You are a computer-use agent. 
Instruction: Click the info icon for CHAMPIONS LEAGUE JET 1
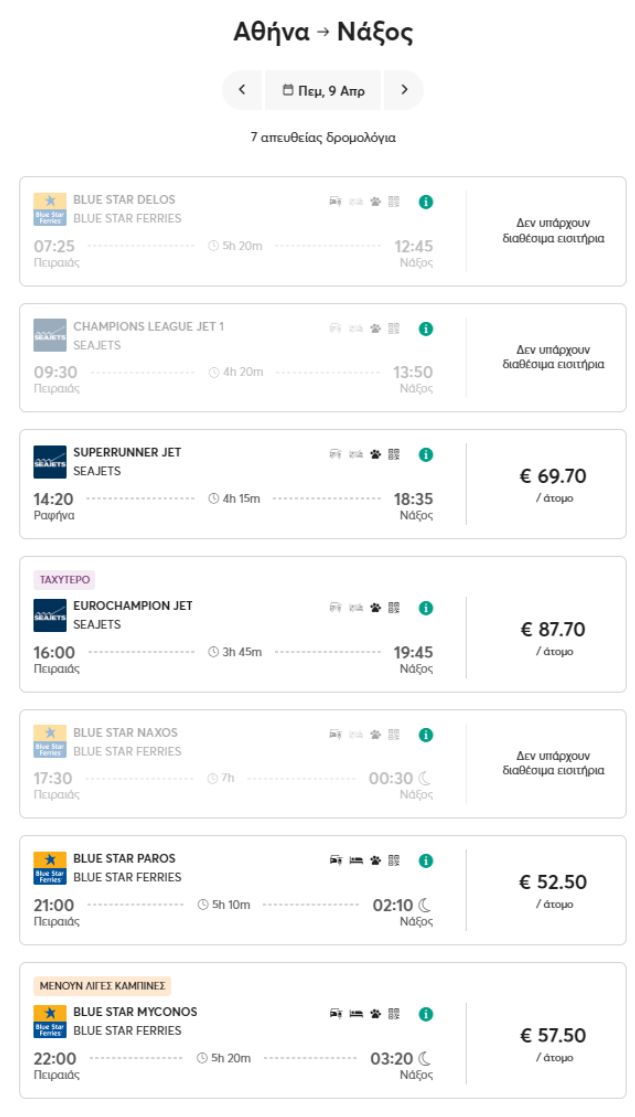pyautogui.click(x=426, y=328)
